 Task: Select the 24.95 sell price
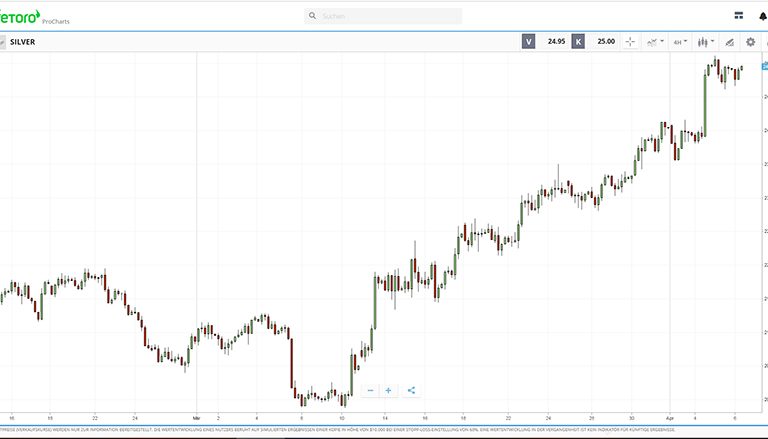(556, 42)
